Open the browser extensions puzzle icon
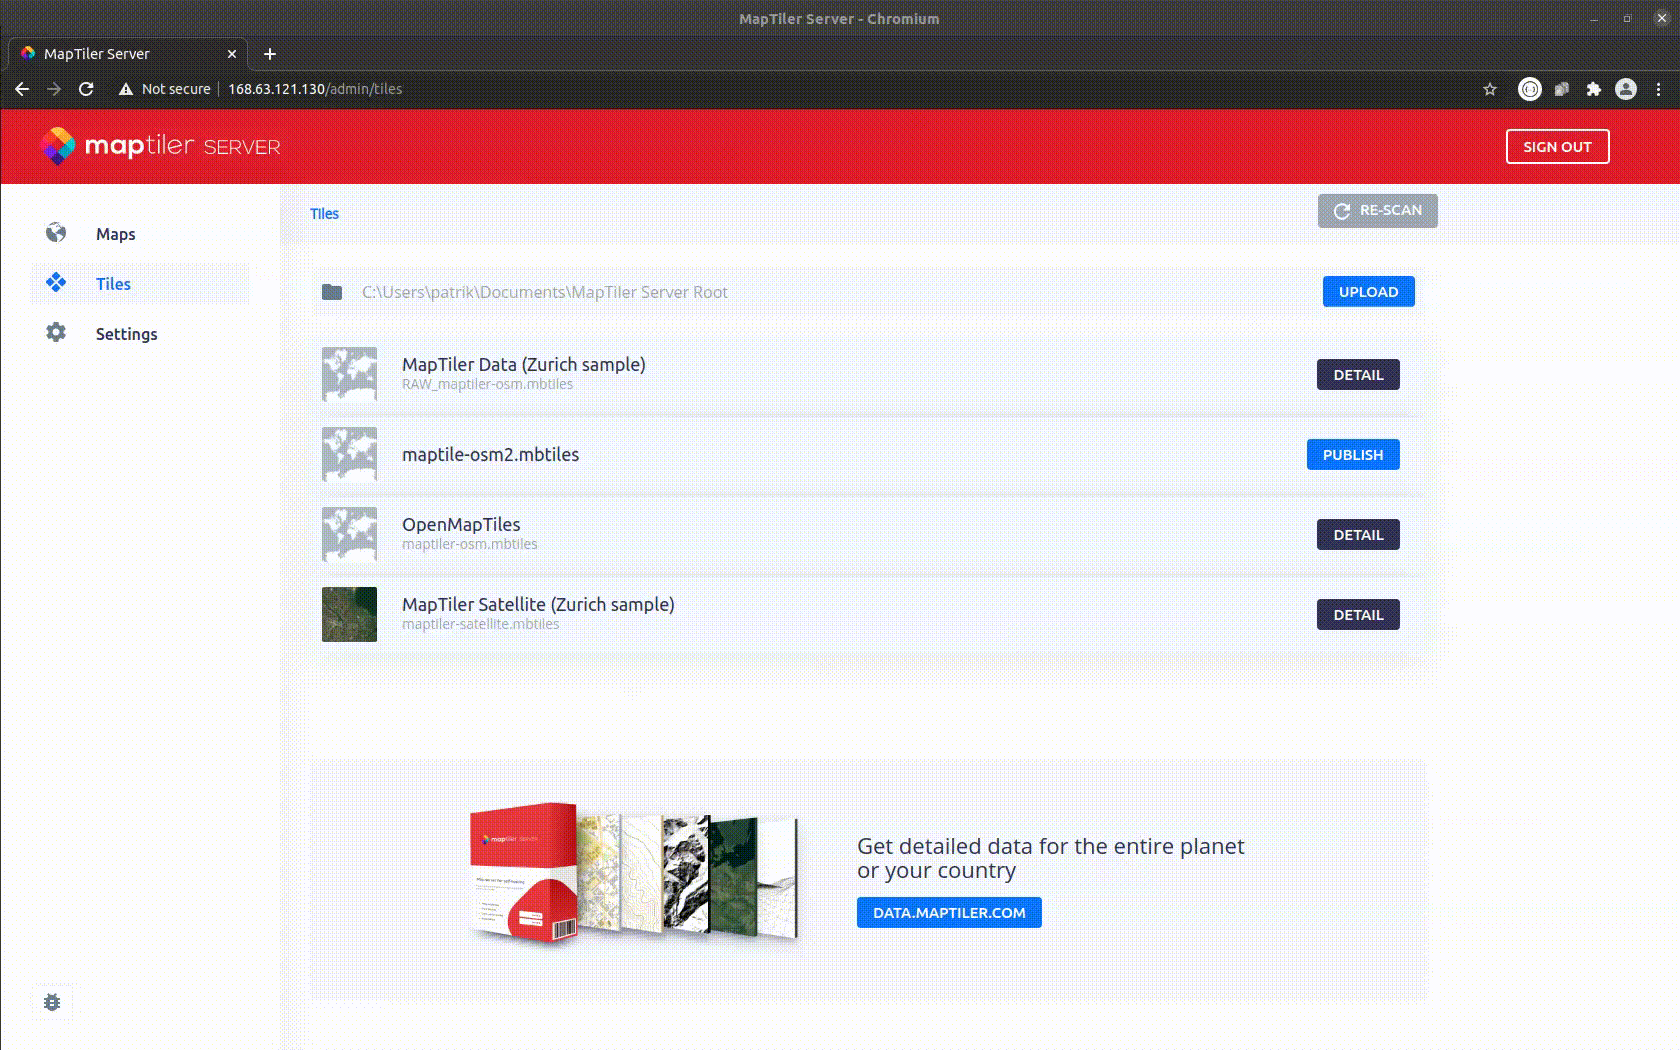 [x=1594, y=89]
